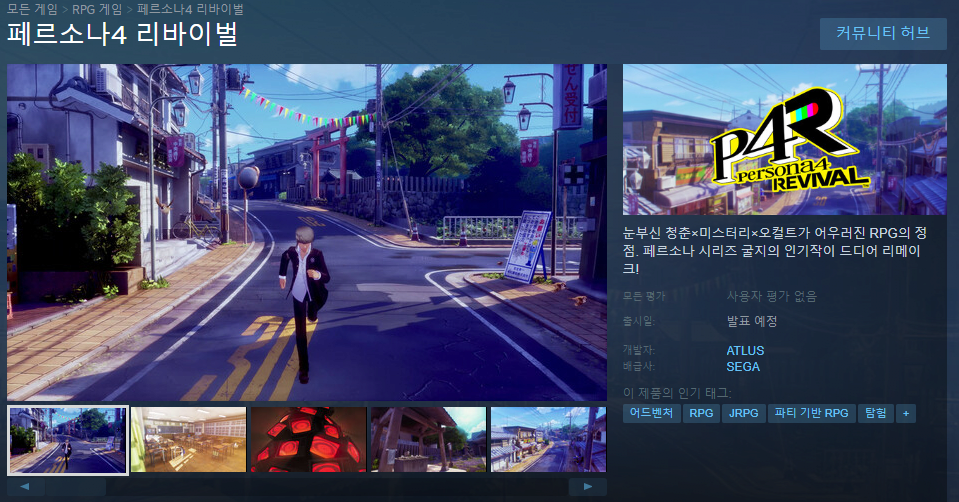
Task: Click the SEGA publisher link
Action: (742, 367)
